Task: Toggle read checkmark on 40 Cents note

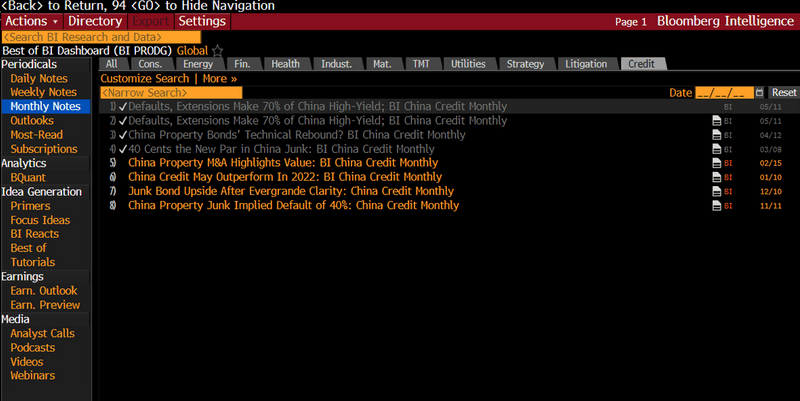Action: pyautogui.click(x=123, y=149)
